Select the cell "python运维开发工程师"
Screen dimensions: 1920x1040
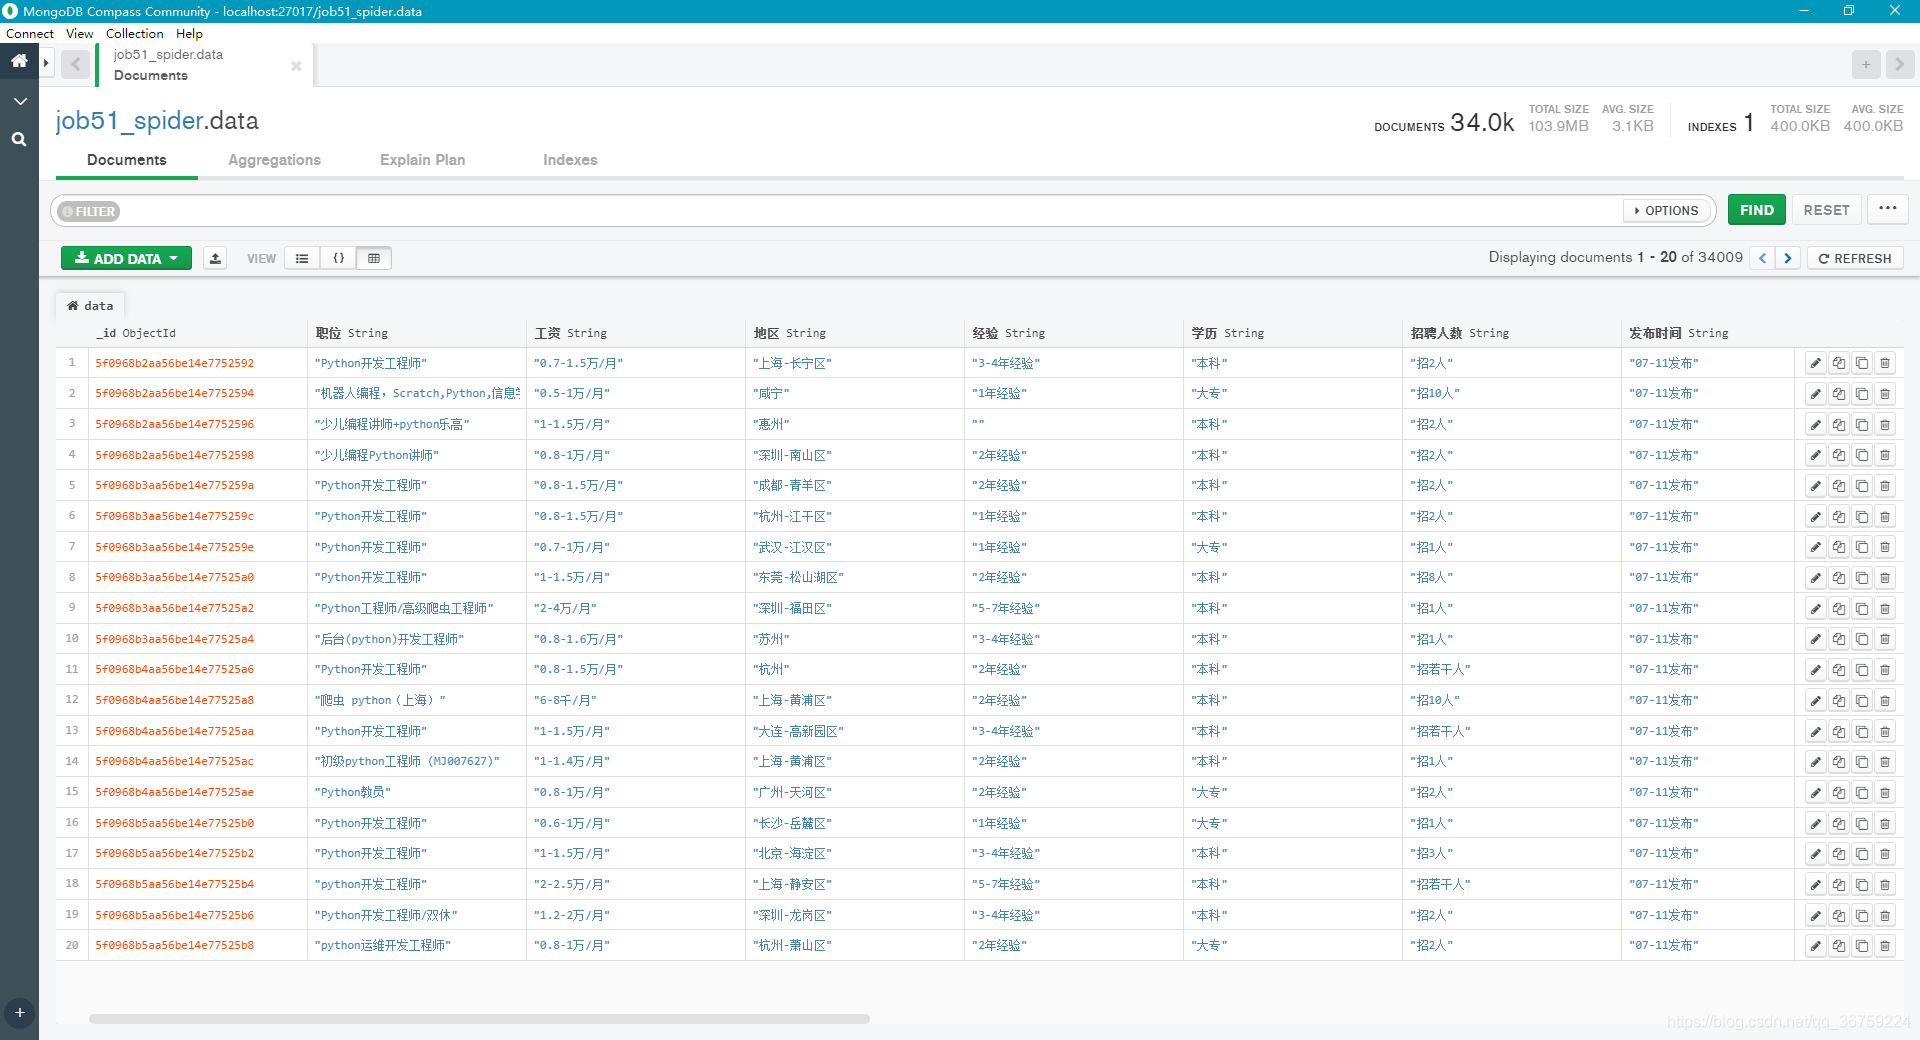point(383,945)
